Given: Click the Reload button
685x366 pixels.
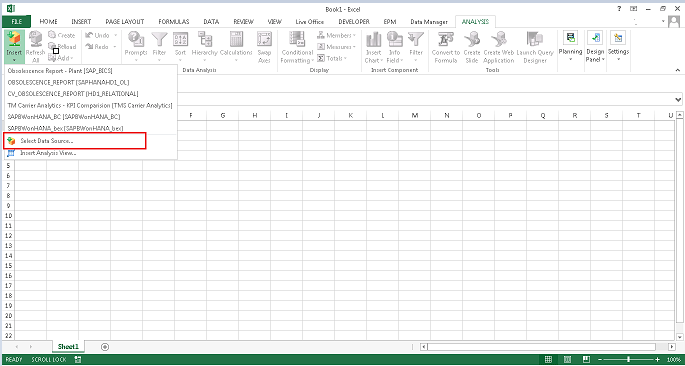Looking at the screenshot, I should (62, 47).
